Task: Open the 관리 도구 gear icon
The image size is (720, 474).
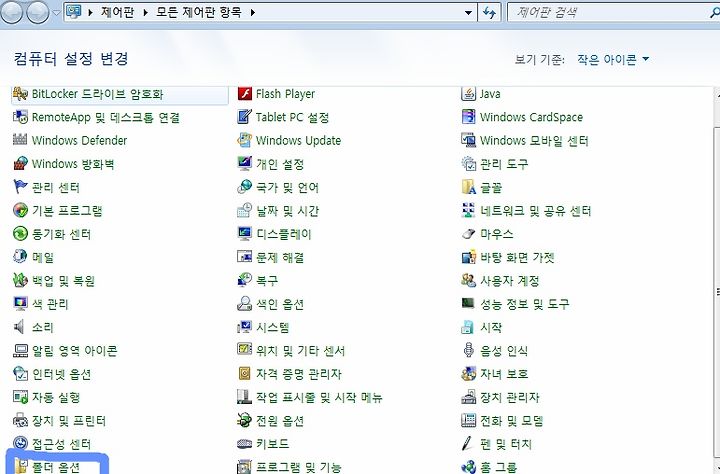Action: coord(468,164)
